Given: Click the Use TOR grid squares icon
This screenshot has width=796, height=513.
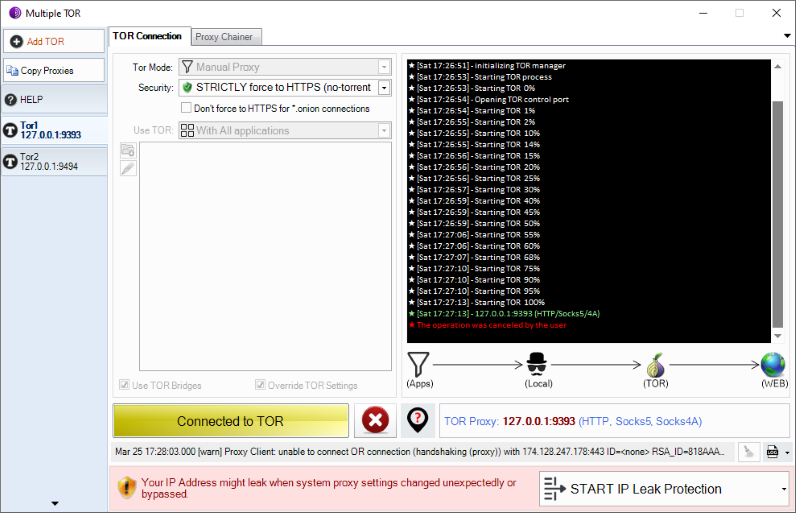Looking at the screenshot, I should [x=187, y=130].
